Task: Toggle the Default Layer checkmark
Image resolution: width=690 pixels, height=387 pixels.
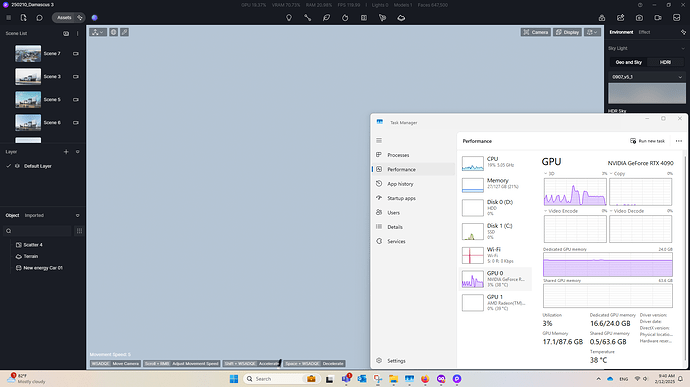Action: 8,166
